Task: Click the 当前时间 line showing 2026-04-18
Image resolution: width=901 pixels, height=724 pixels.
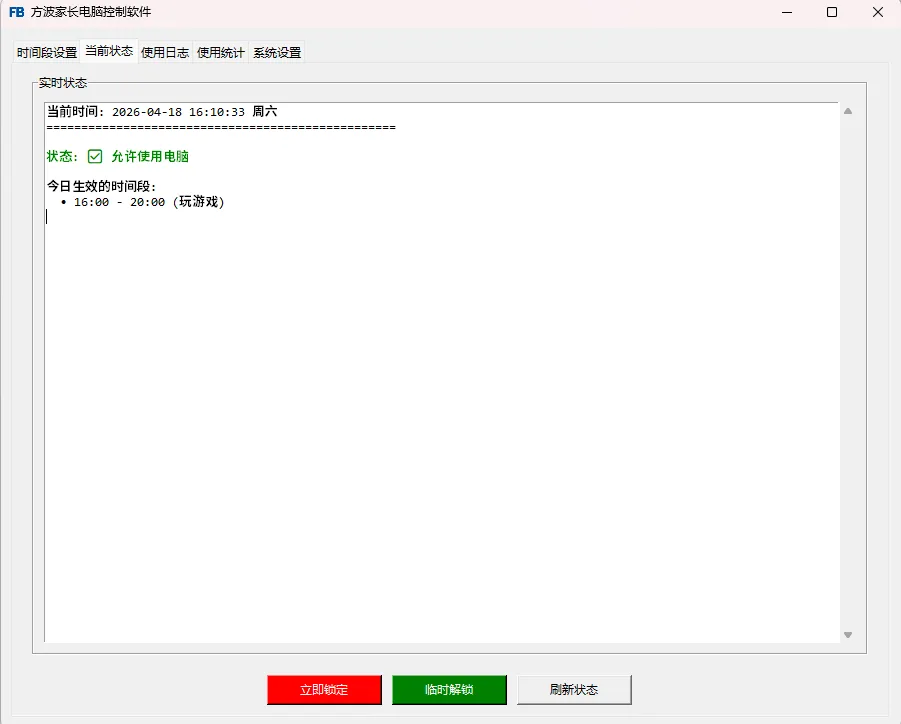Action: (x=162, y=111)
